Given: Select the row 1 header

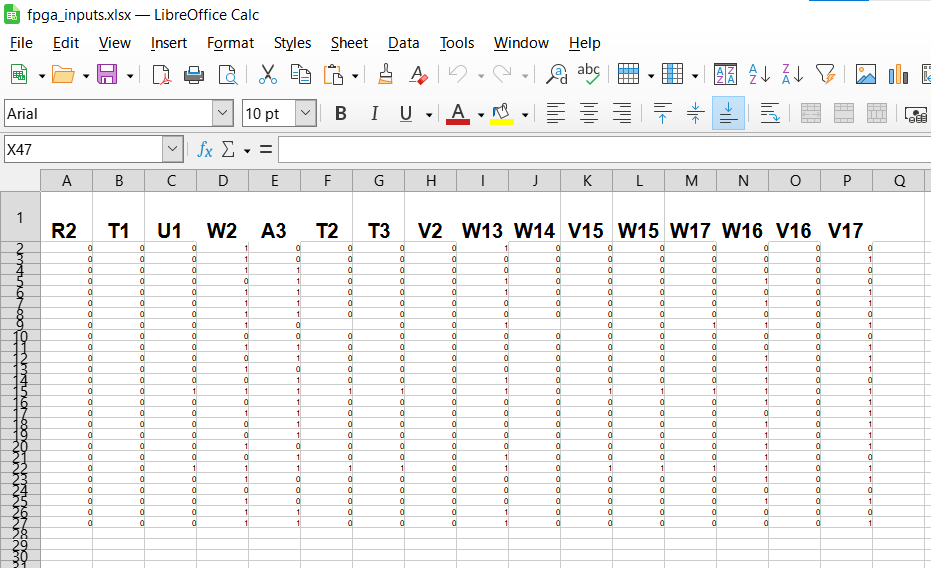Looking at the screenshot, I should pos(20,217).
